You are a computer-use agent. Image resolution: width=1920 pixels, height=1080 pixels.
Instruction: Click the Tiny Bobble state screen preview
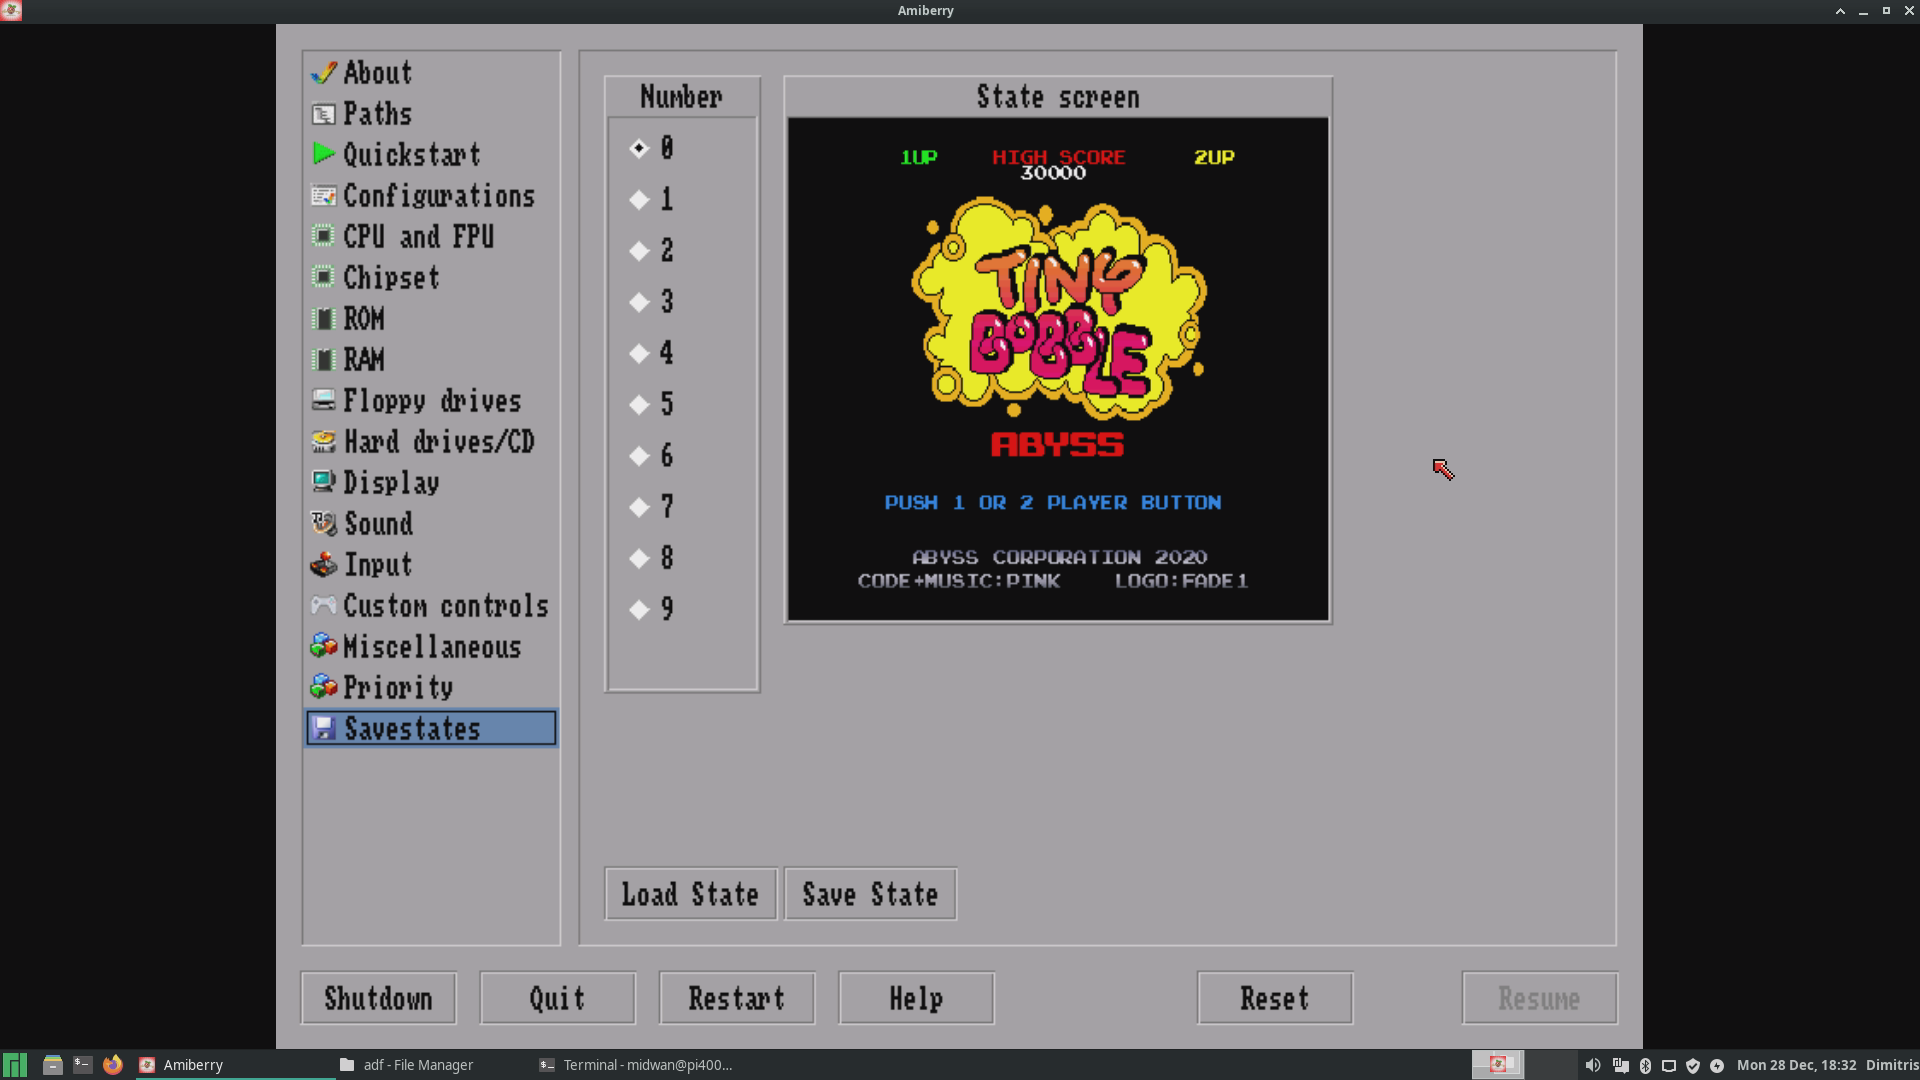click(1057, 367)
